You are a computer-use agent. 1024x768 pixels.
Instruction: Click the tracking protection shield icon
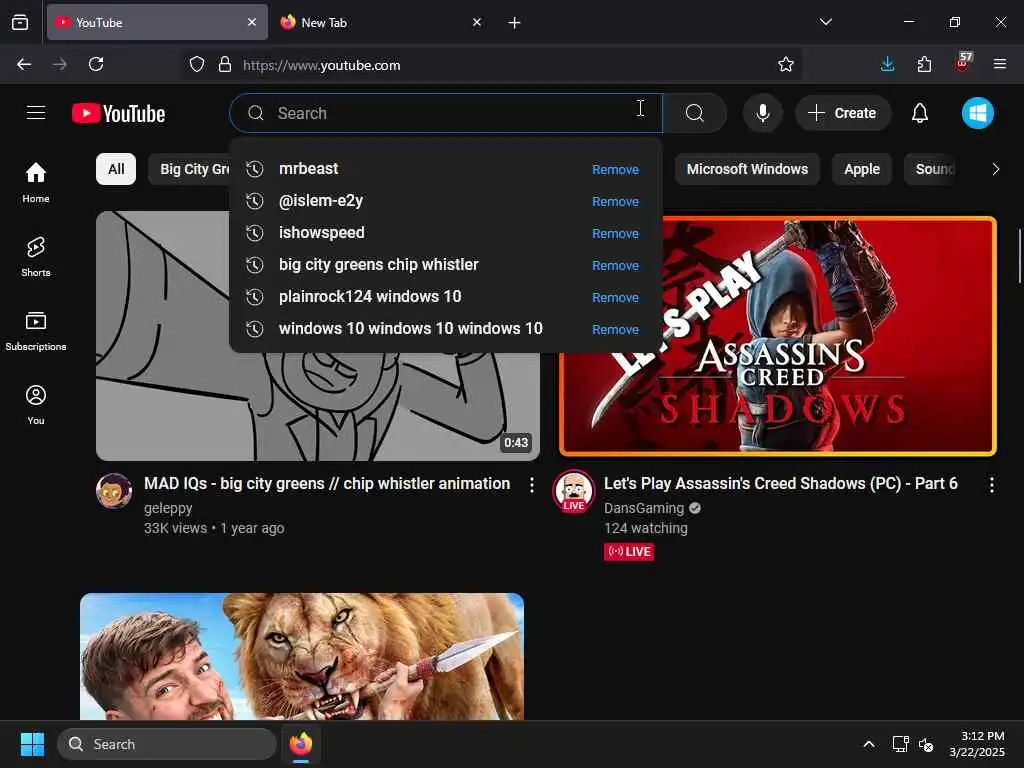click(197, 64)
